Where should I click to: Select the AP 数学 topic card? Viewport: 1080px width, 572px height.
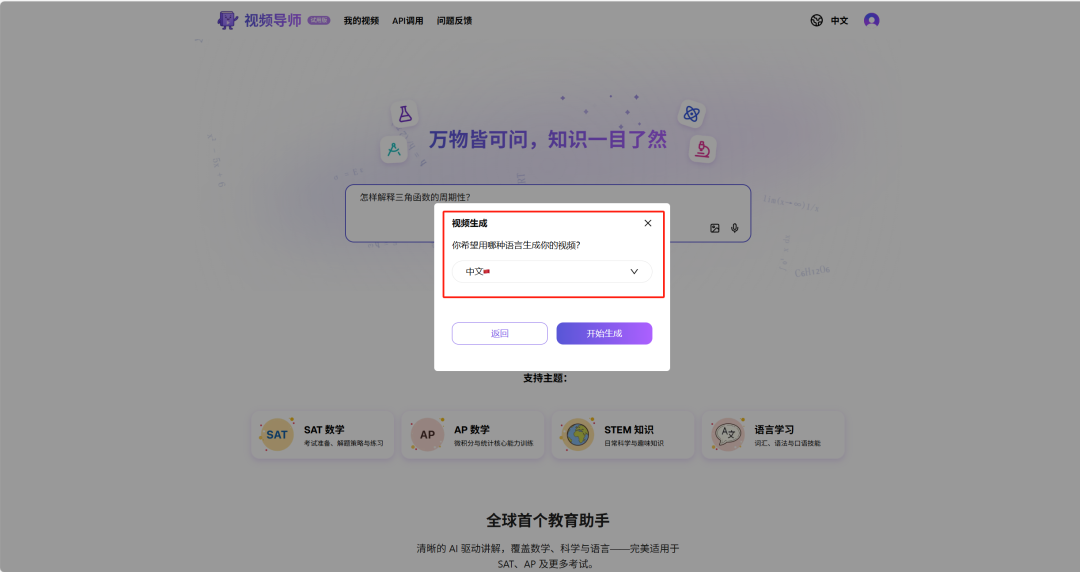(472, 435)
